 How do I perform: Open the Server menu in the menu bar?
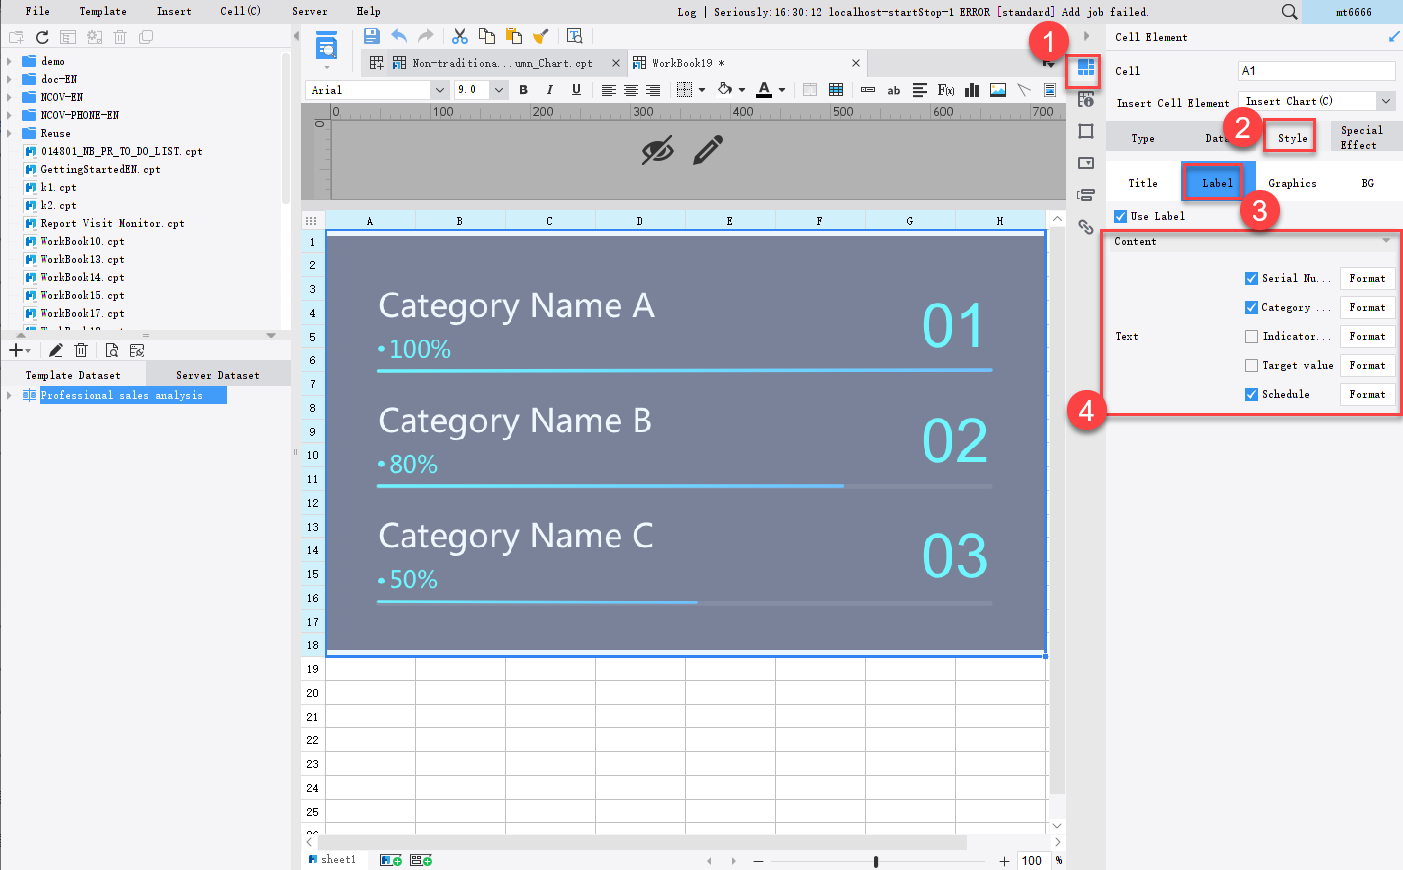[309, 11]
